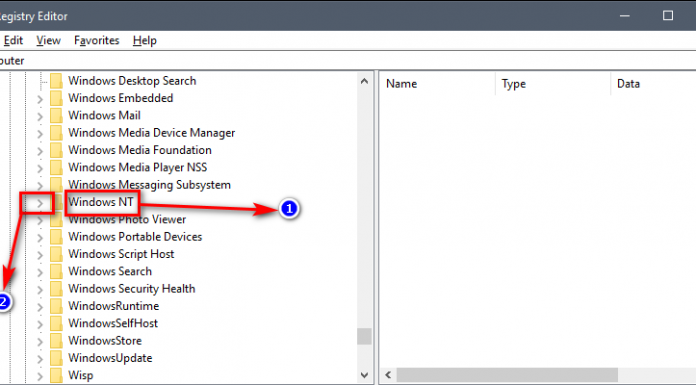Select the Windows Media Player NSS label
The height and width of the screenshot is (385, 696).
point(138,167)
